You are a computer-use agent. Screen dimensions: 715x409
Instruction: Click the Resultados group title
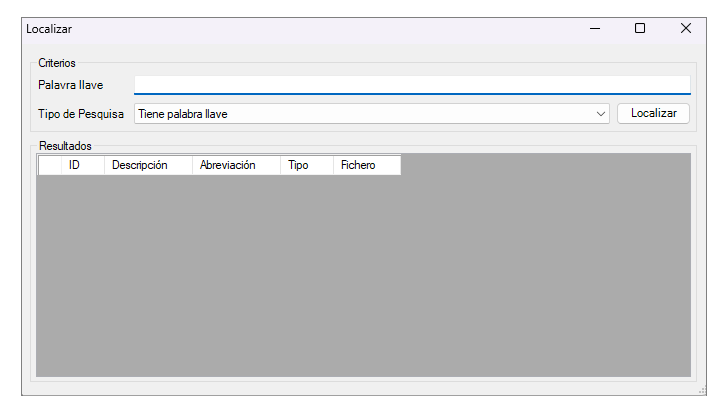[x=65, y=146]
